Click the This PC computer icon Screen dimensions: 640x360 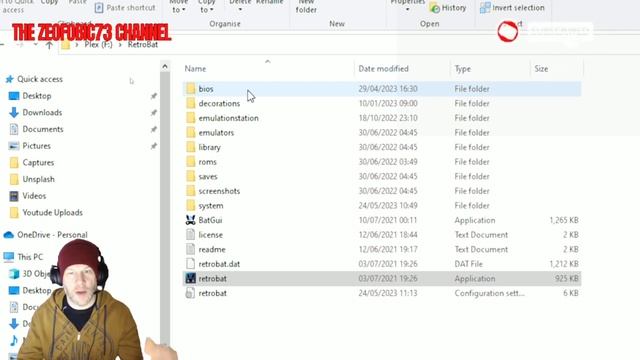pos(9,257)
